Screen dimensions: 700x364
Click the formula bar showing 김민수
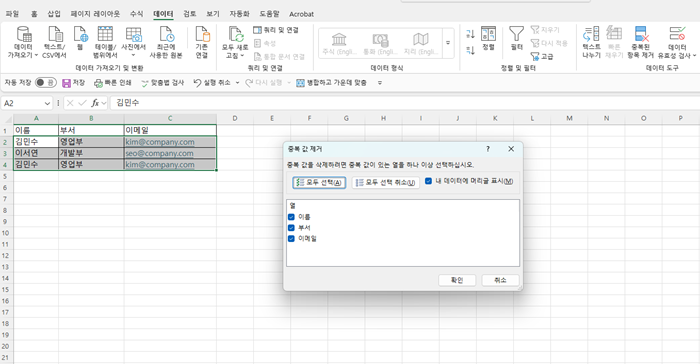[x=404, y=103]
